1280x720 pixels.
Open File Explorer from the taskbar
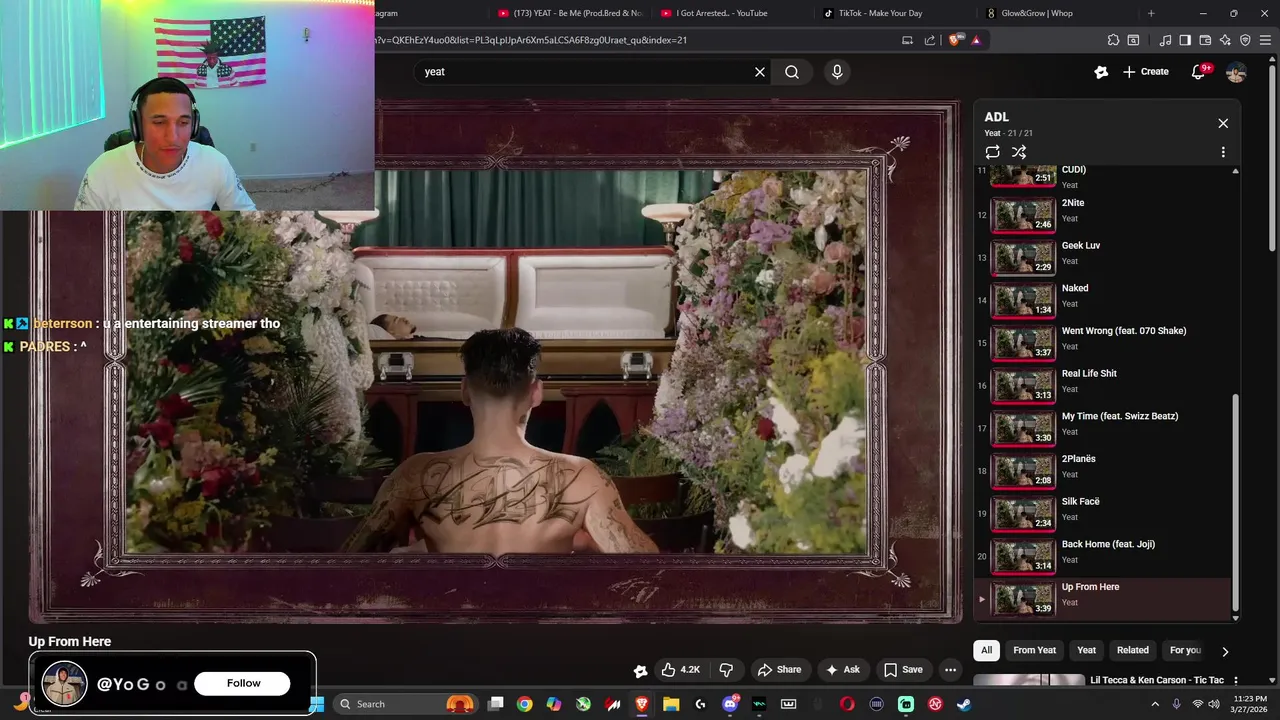click(x=671, y=704)
